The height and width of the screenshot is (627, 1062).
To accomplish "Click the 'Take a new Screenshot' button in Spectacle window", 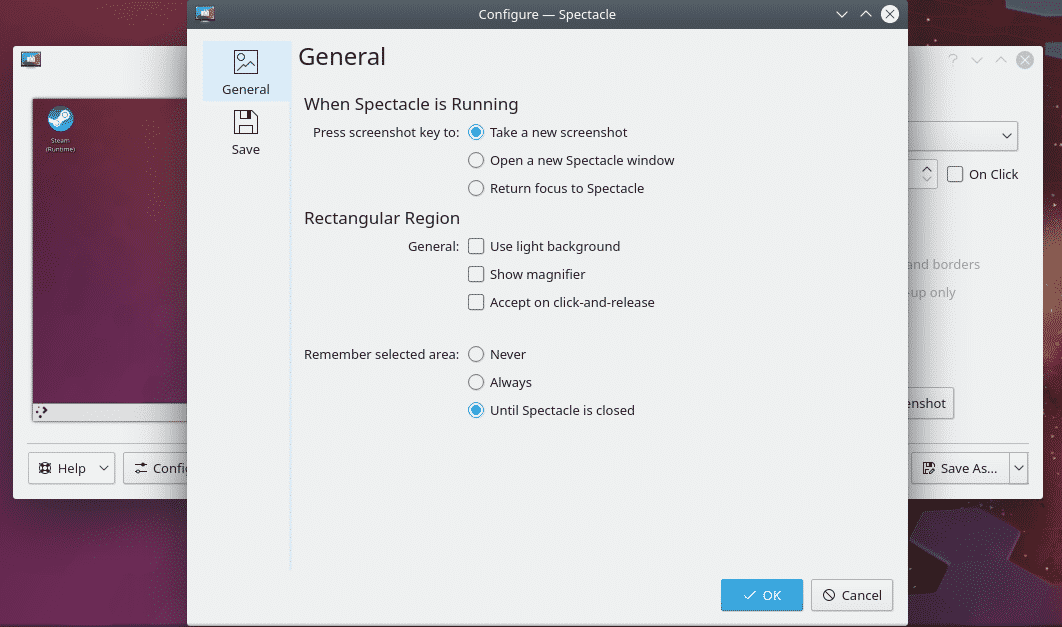I will 931,404.
